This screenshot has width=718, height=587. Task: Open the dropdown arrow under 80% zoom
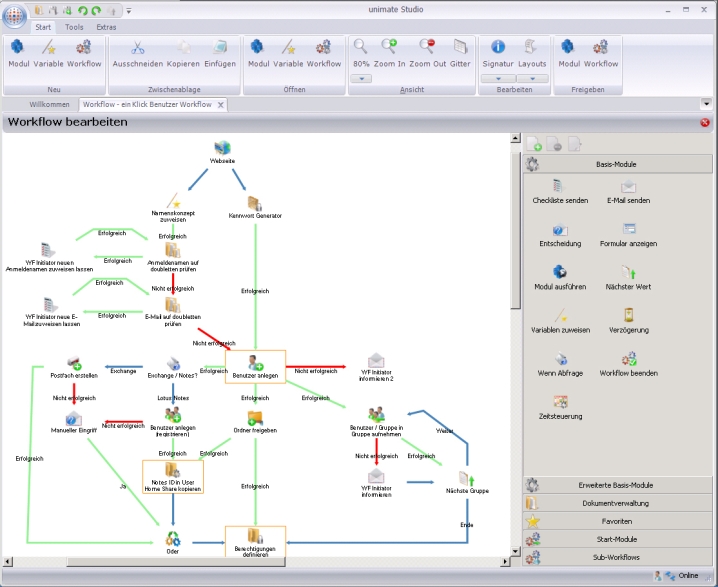pos(361,78)
